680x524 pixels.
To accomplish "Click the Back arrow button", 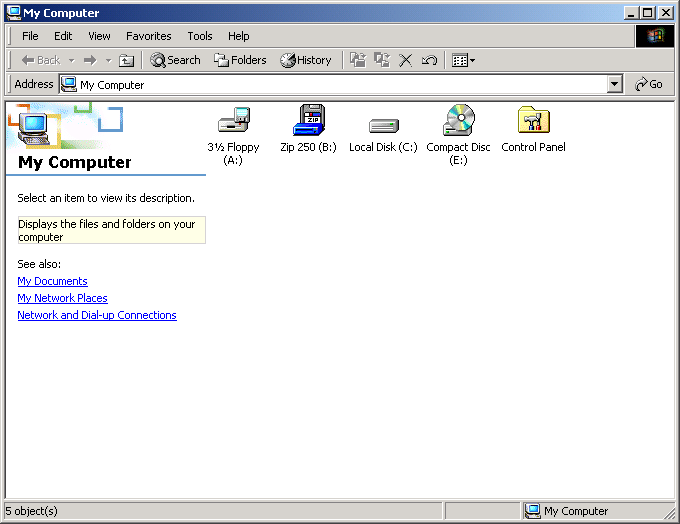I will tap(40, 60).
